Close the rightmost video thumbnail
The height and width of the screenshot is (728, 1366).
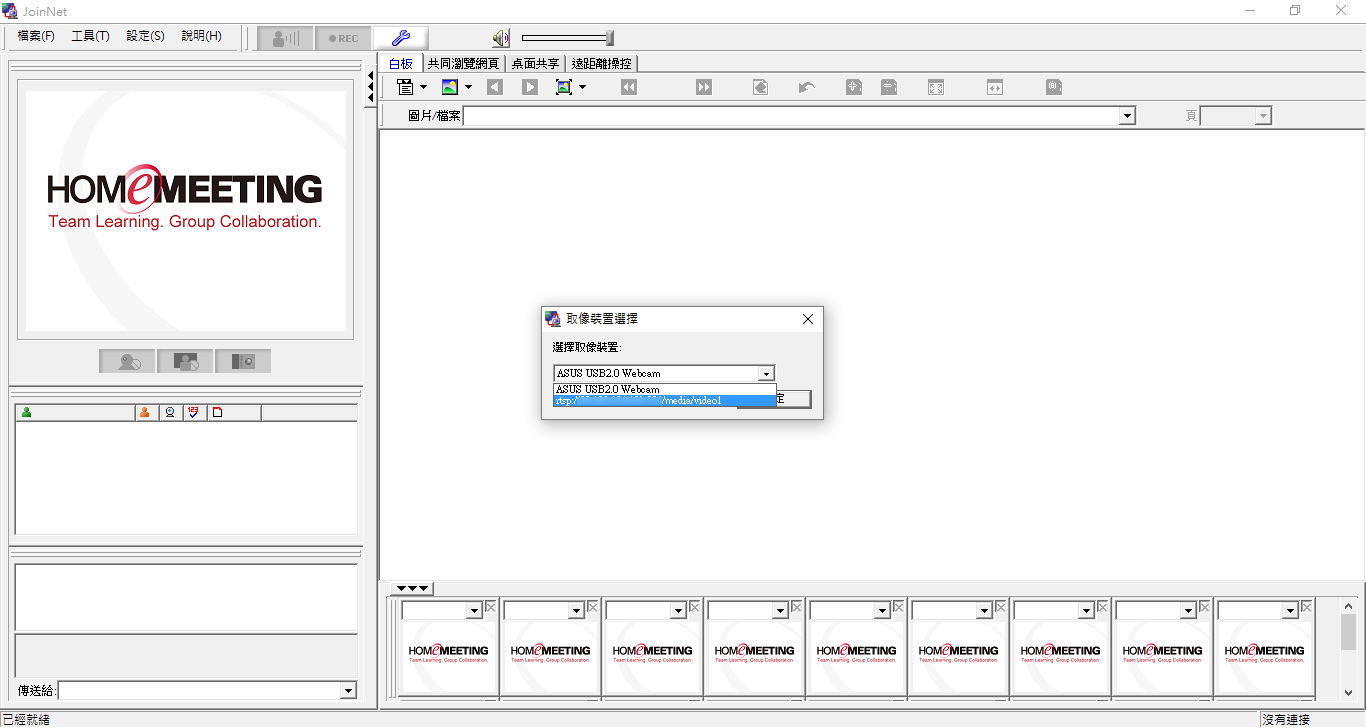pyautogui.click(x=1306, y=607)
